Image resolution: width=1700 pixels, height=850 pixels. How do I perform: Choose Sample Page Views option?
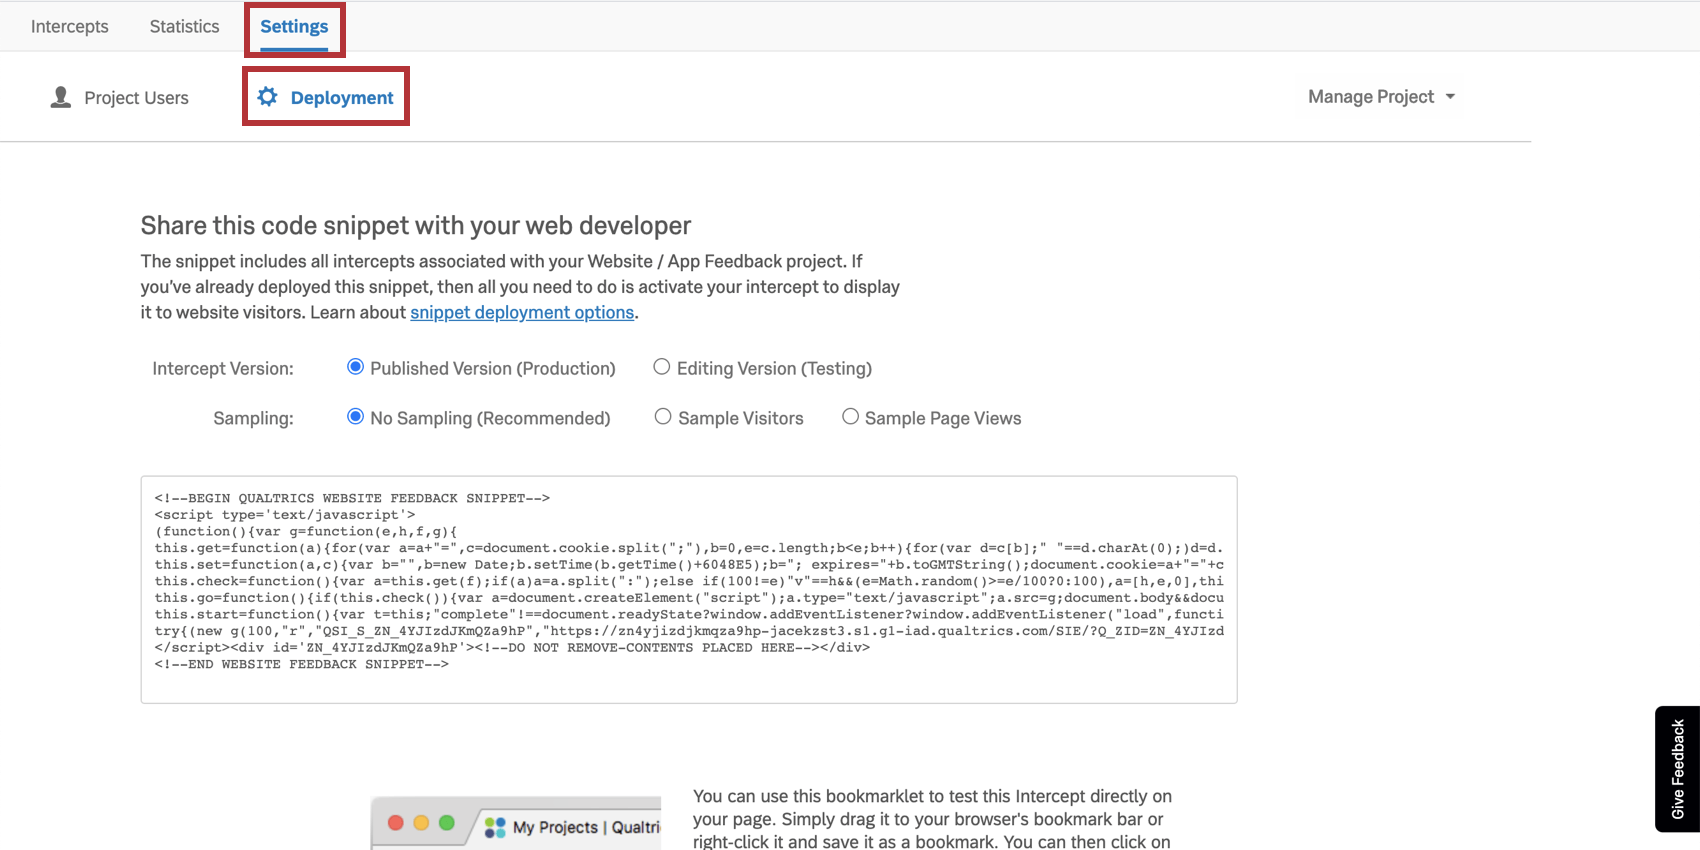[850, 417]
